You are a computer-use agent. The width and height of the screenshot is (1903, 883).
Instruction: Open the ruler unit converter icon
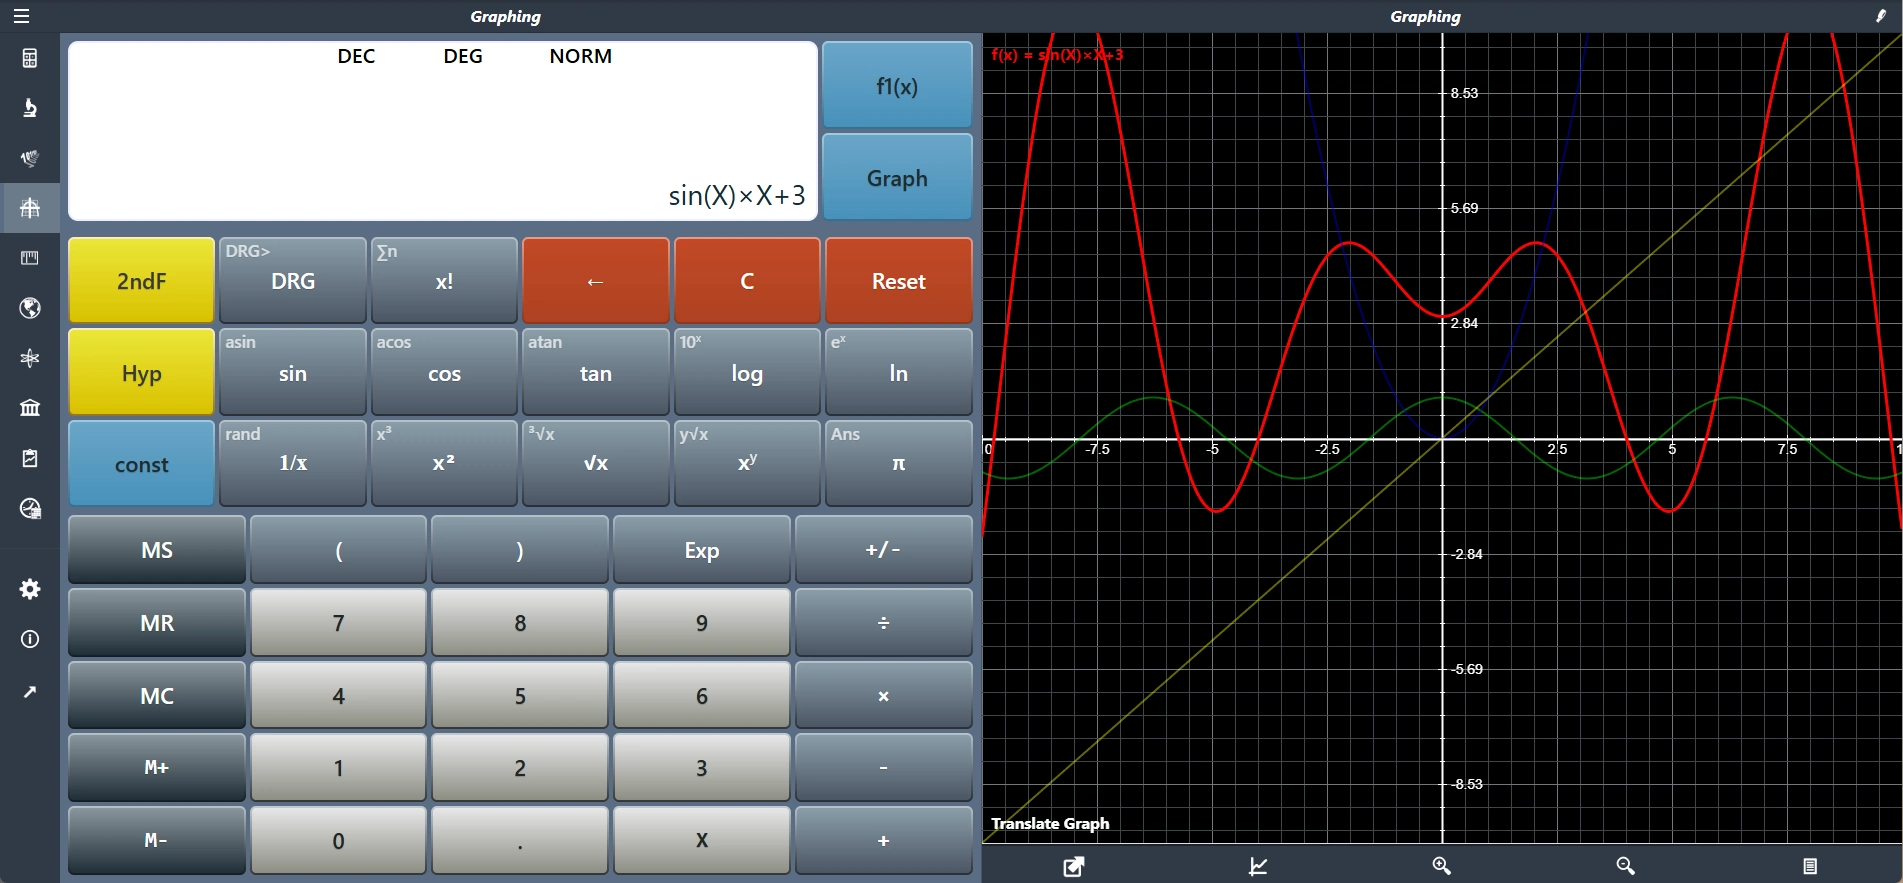click(x=30, y=258)
